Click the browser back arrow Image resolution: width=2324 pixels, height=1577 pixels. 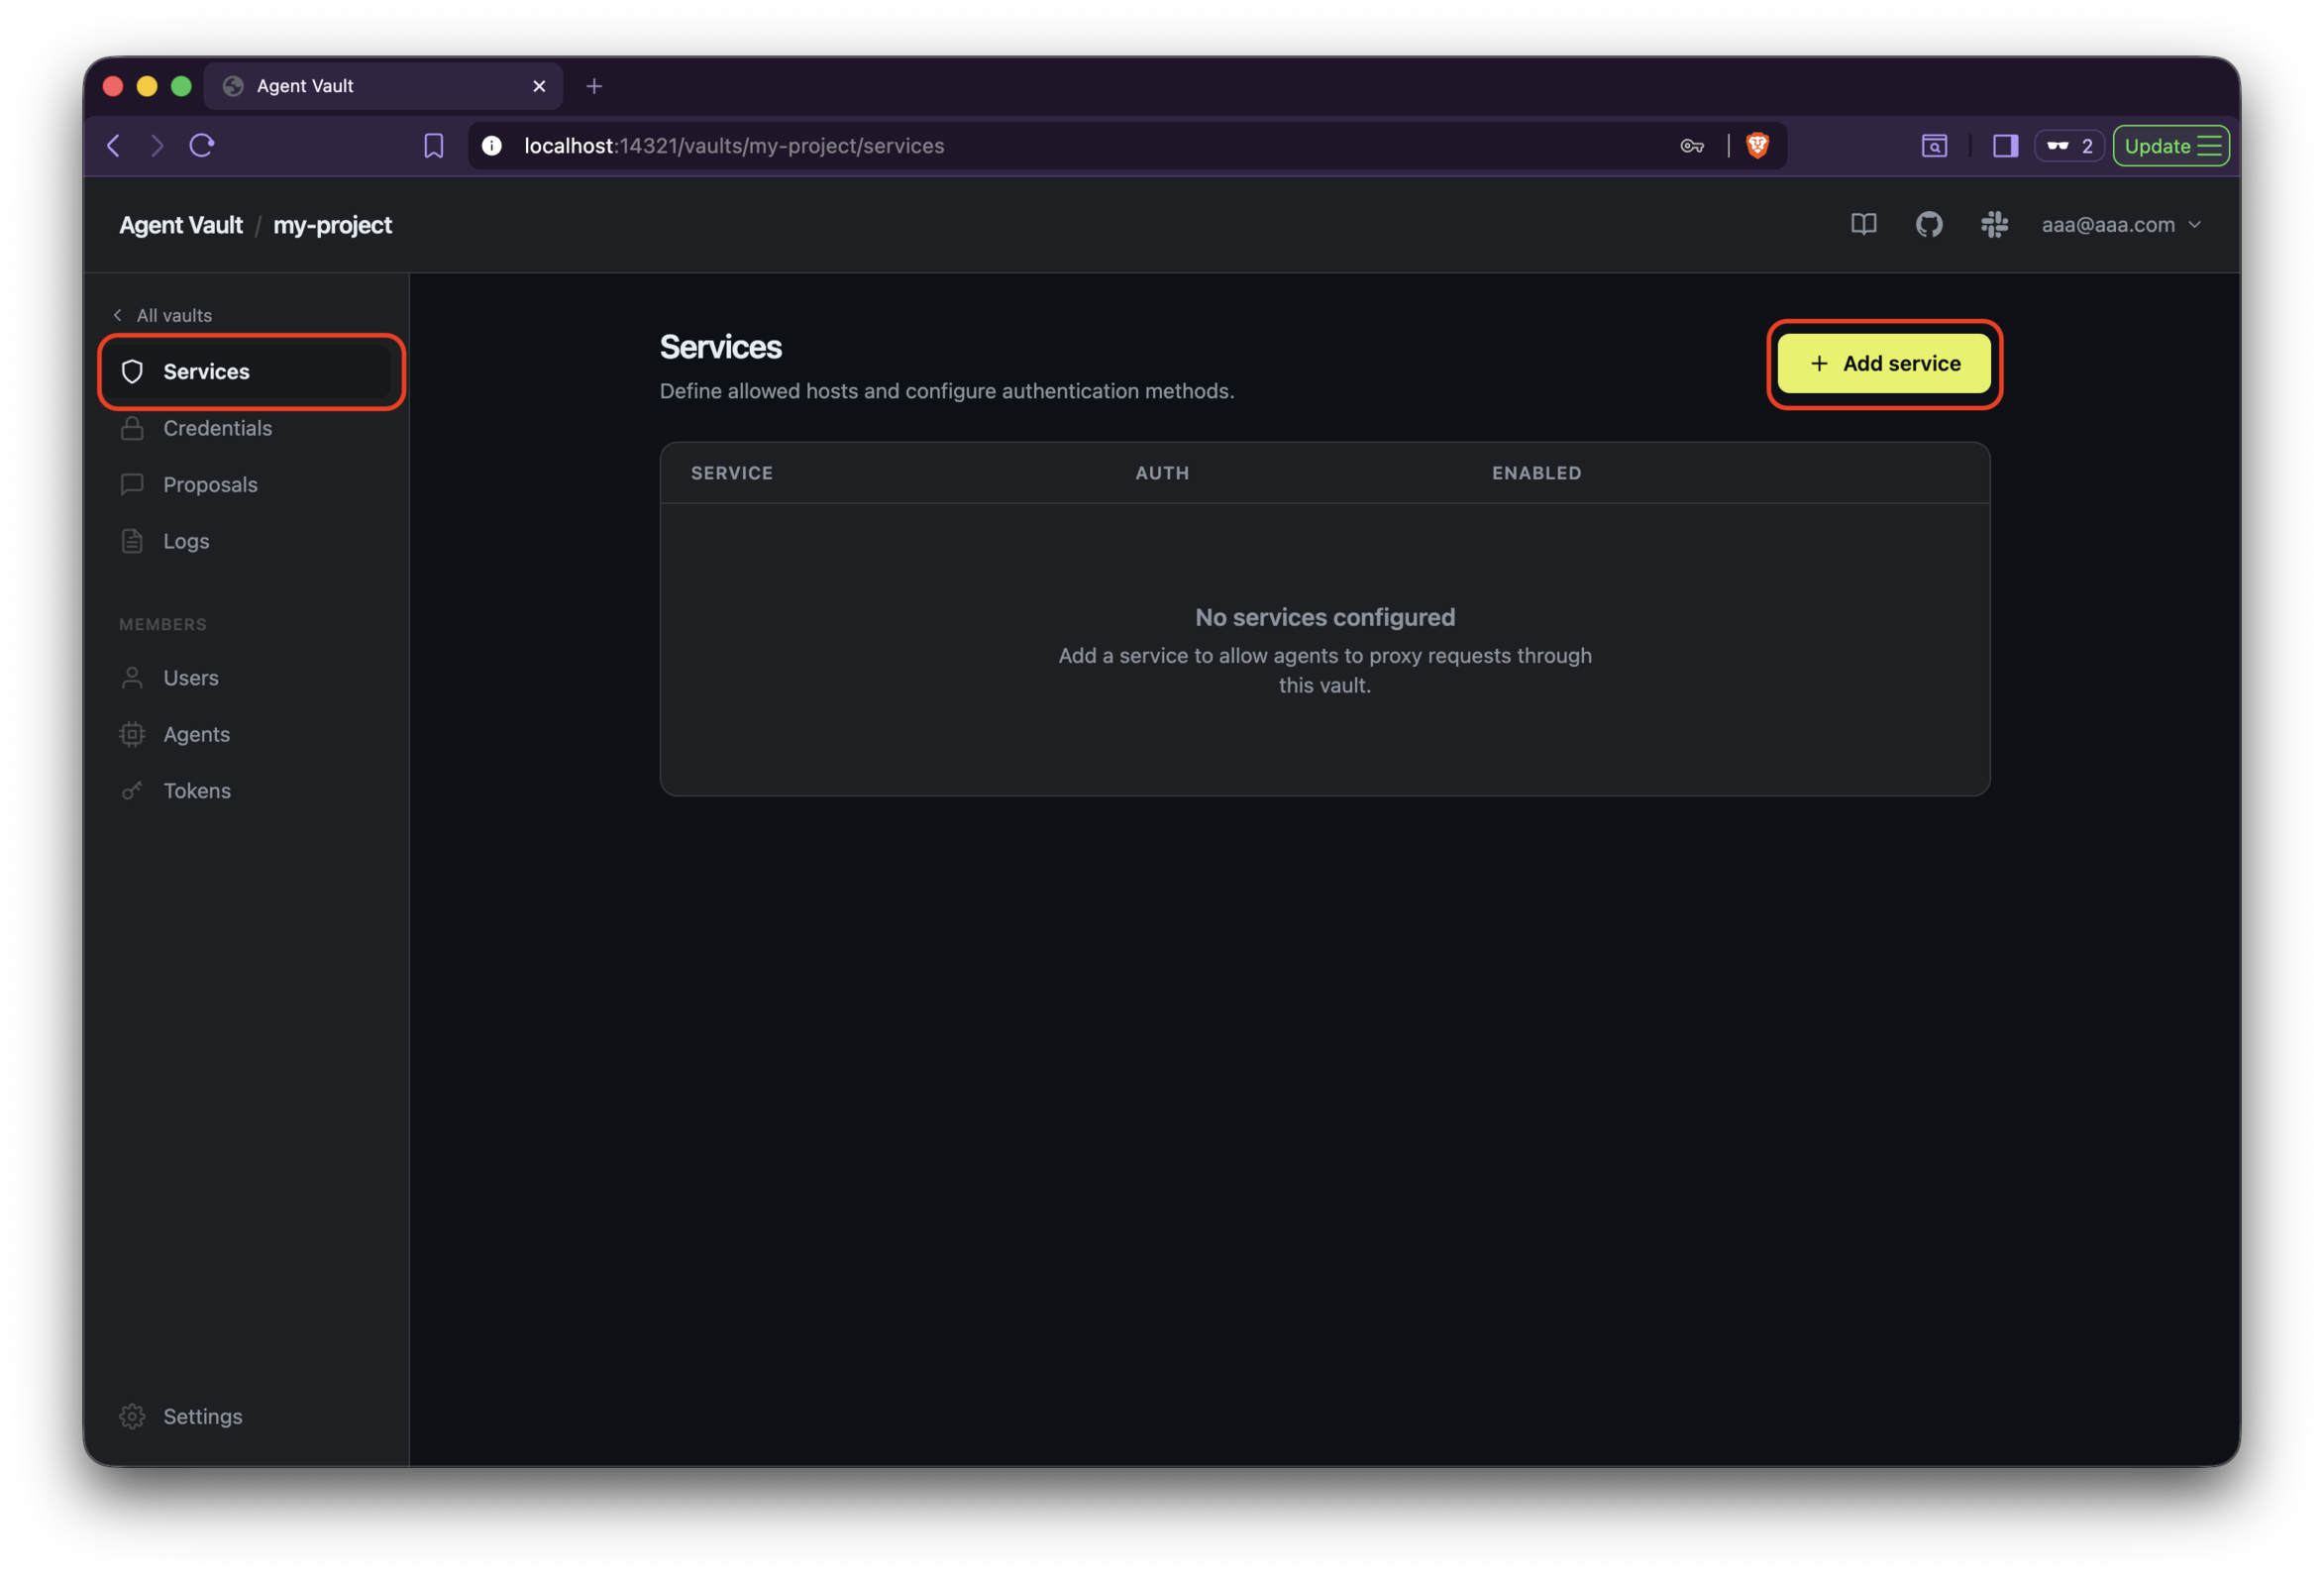[x=114, y=146]
